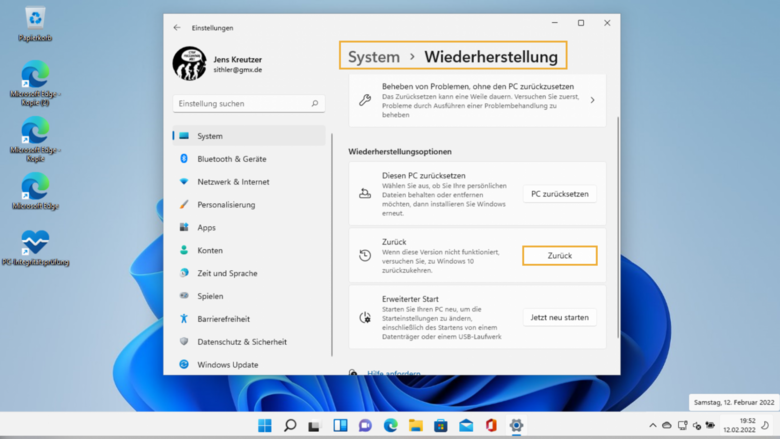This screenshot has width=780, height=439.
Task: Open Netzwerk & Internet settings
Action: [x=249, y=181]
